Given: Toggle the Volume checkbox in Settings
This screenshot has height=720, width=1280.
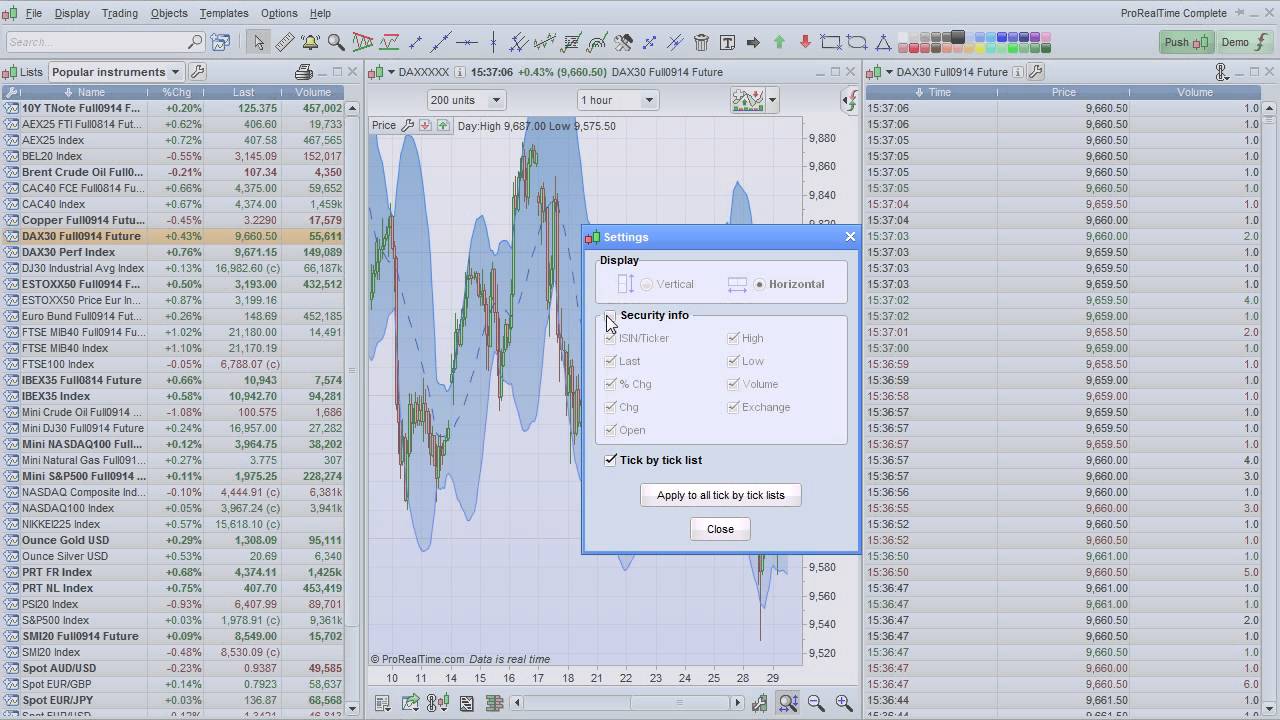Looking at the screenshot, I should click(x=733, y=384).
